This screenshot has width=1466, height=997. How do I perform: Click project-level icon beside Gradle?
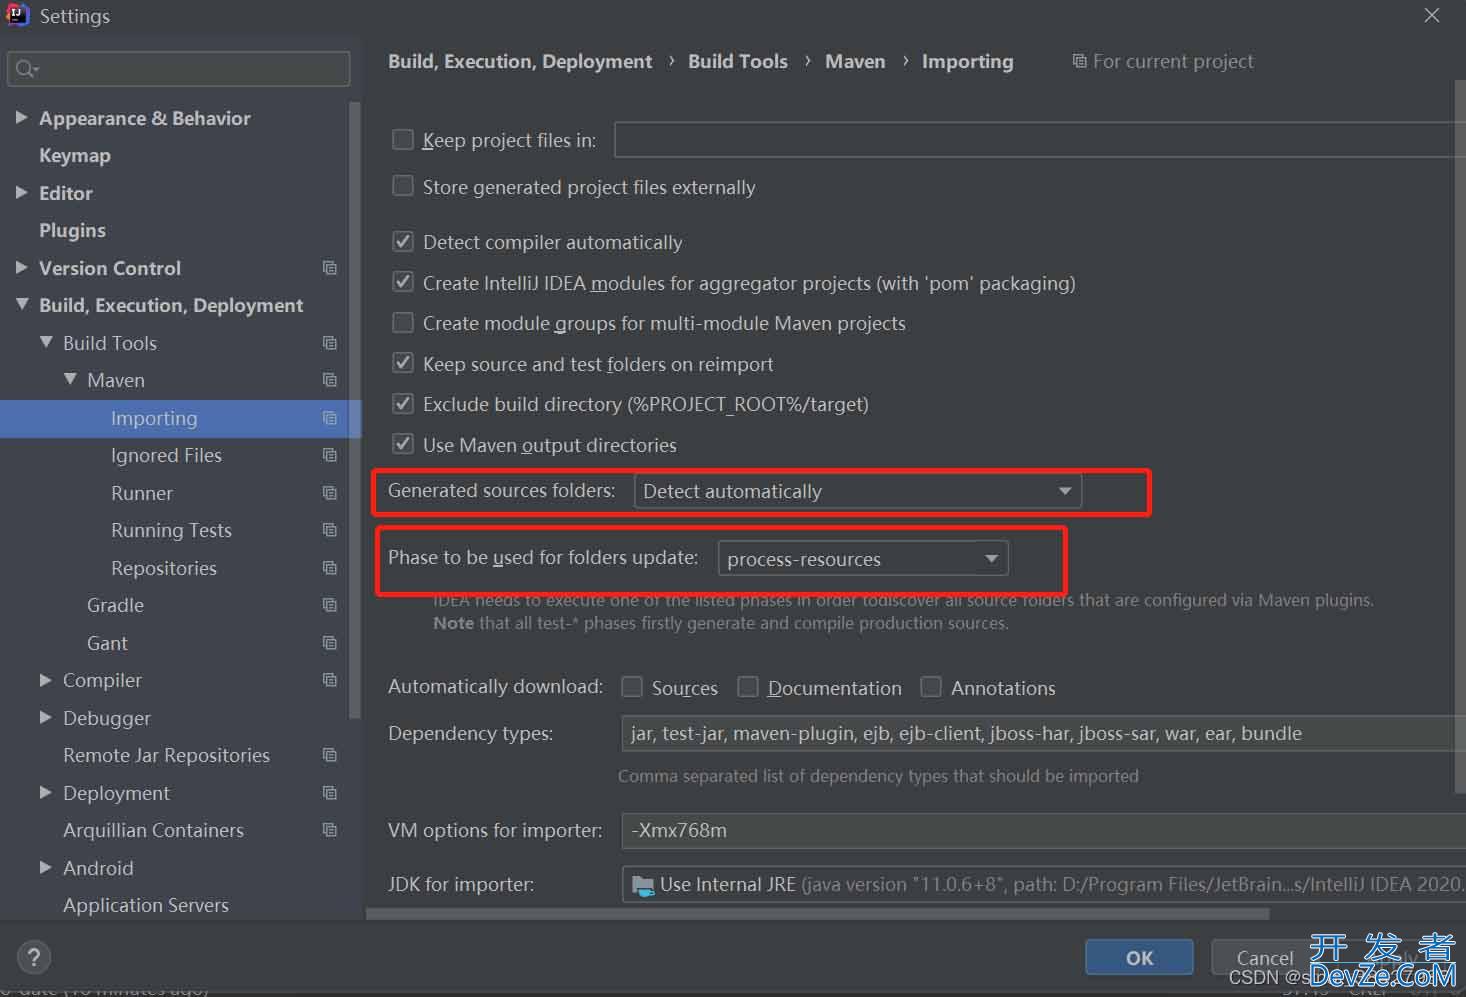(x=330, y=605)
